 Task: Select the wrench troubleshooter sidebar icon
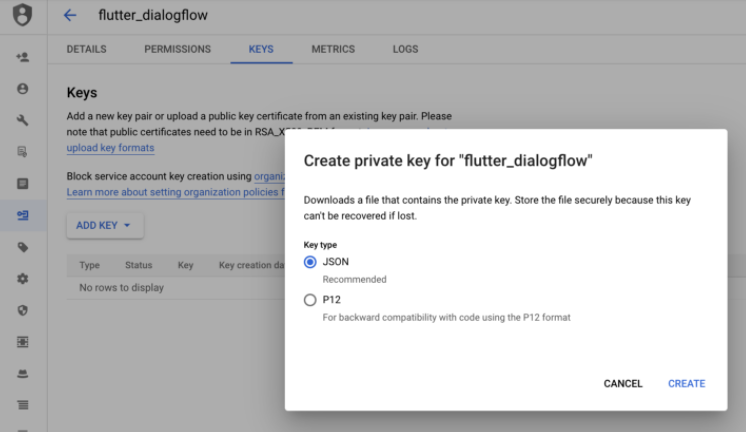(22, 121)
